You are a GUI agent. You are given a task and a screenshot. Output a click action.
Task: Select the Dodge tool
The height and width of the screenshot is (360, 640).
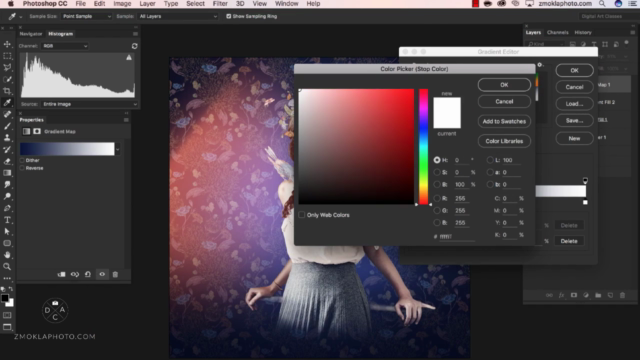coord(7,196)
